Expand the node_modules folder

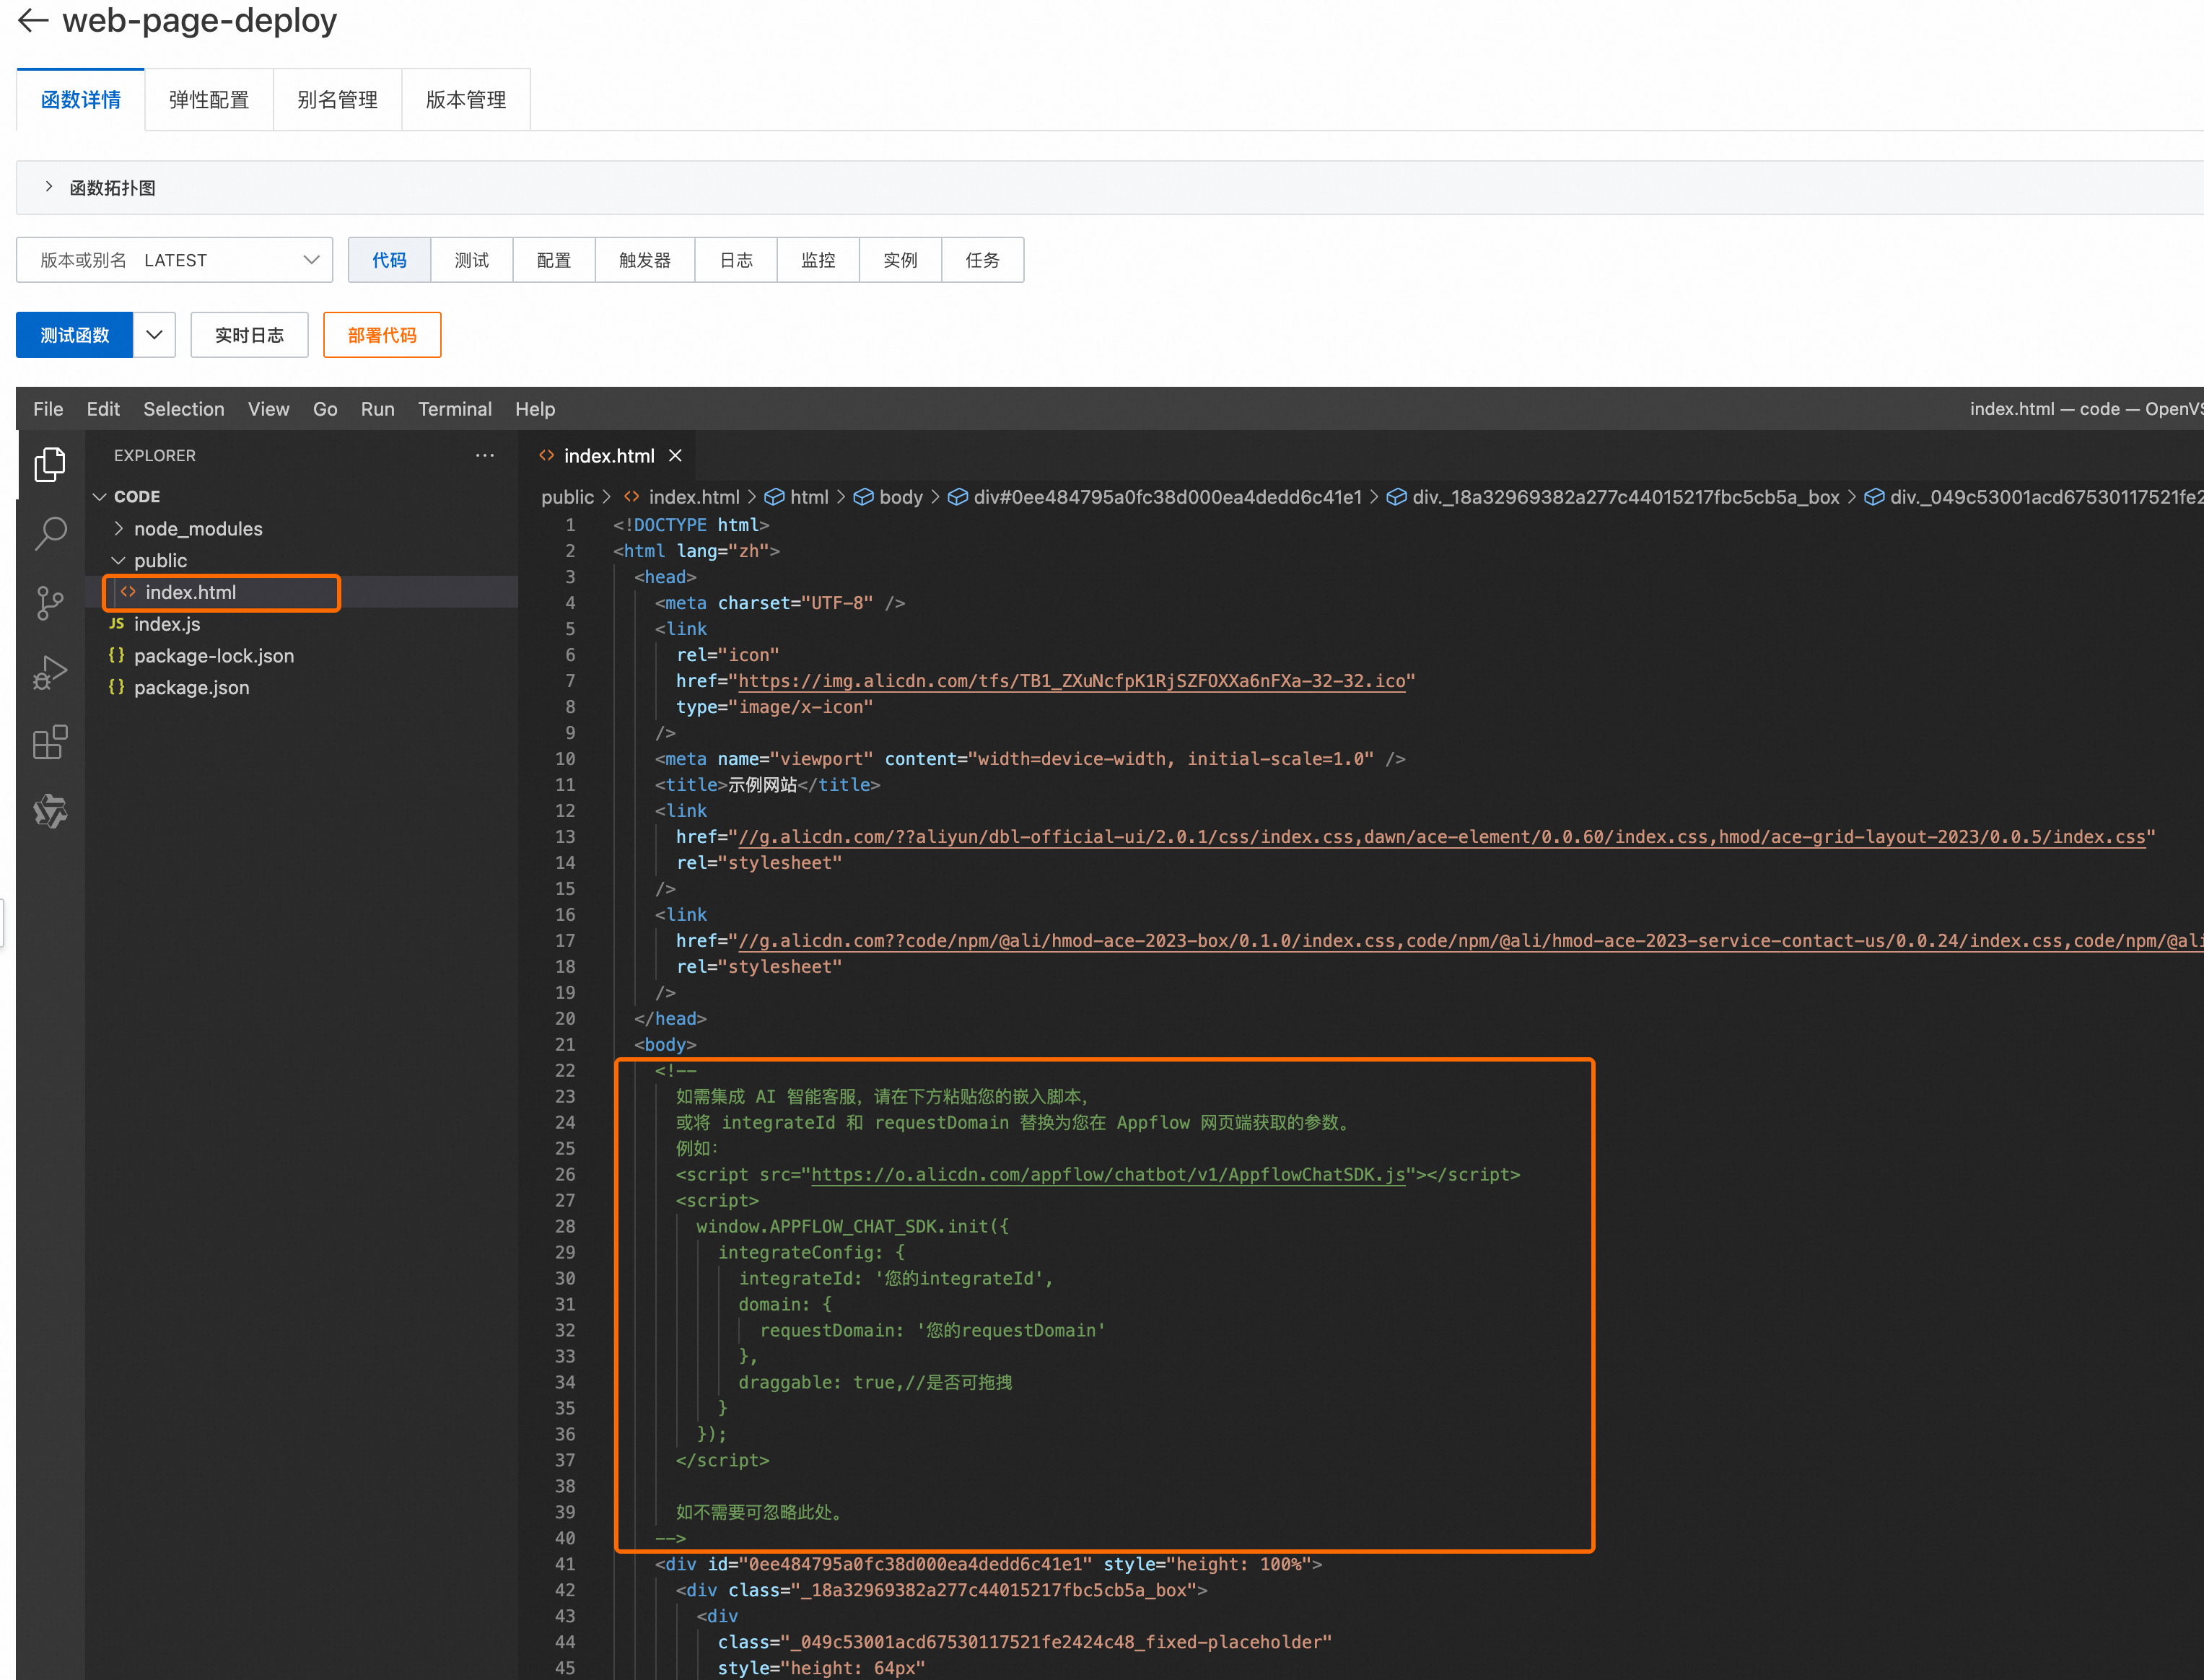tap(119, 529)
